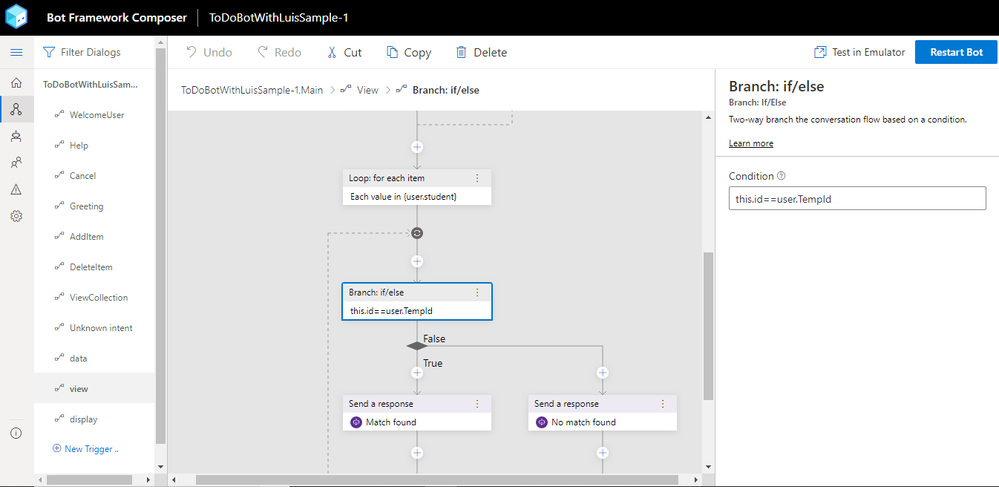Open the Loop: for each item options menu
Viewport: 999px width, 487px height.
pyautogui.click(x=477, y=178)
